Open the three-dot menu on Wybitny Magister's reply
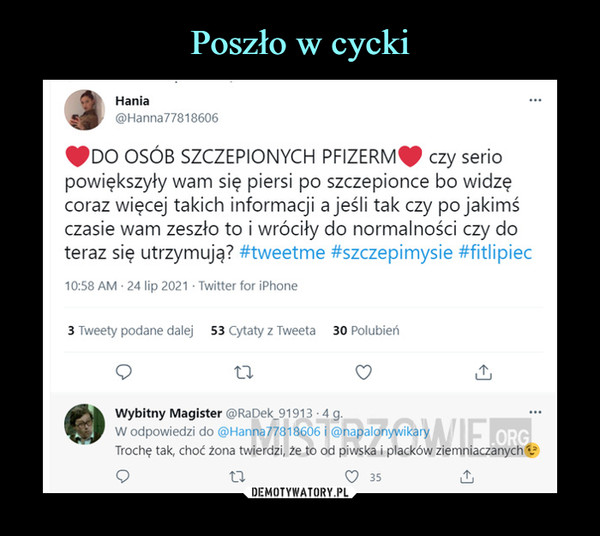The width and height of the screenshot is (600, 536). pyautogui.click(x=535, y=412)
